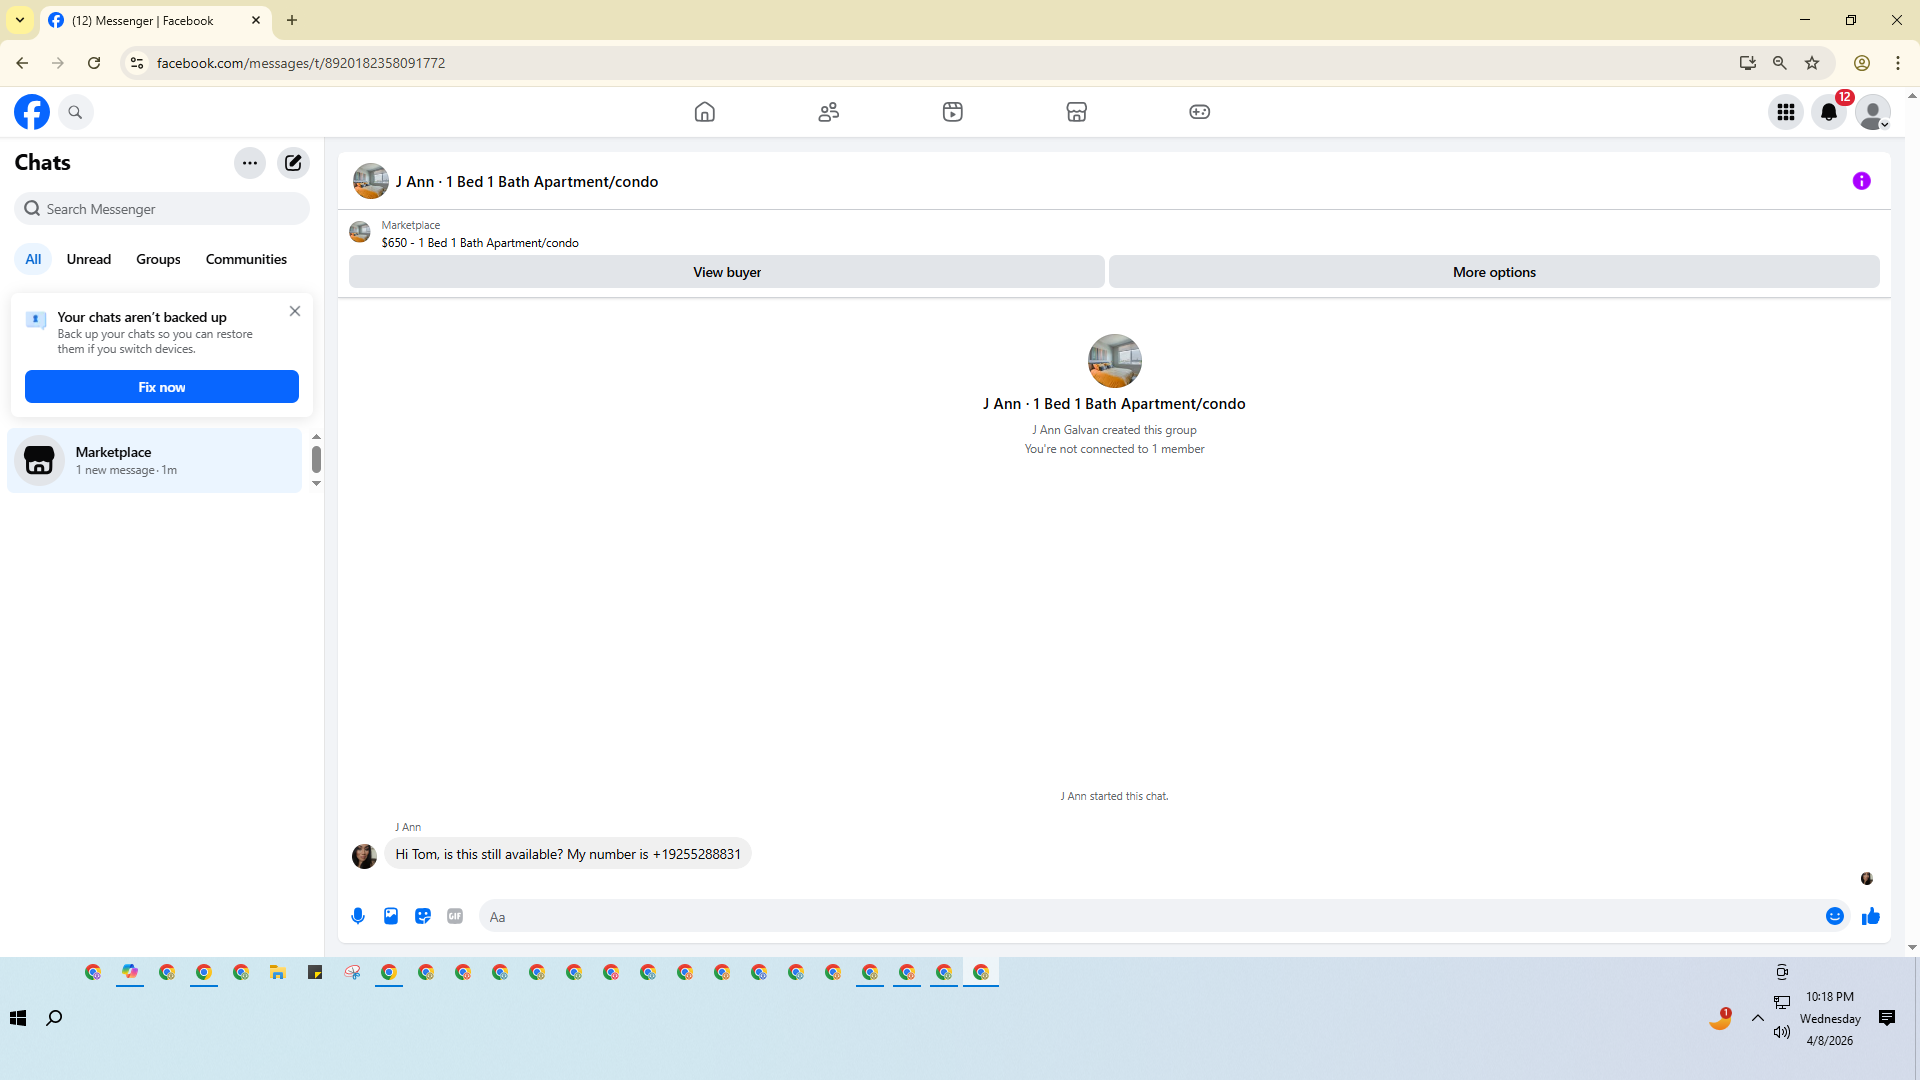Send a thumbs-up like
1920x1080 pixels.
pos(1870,916)
